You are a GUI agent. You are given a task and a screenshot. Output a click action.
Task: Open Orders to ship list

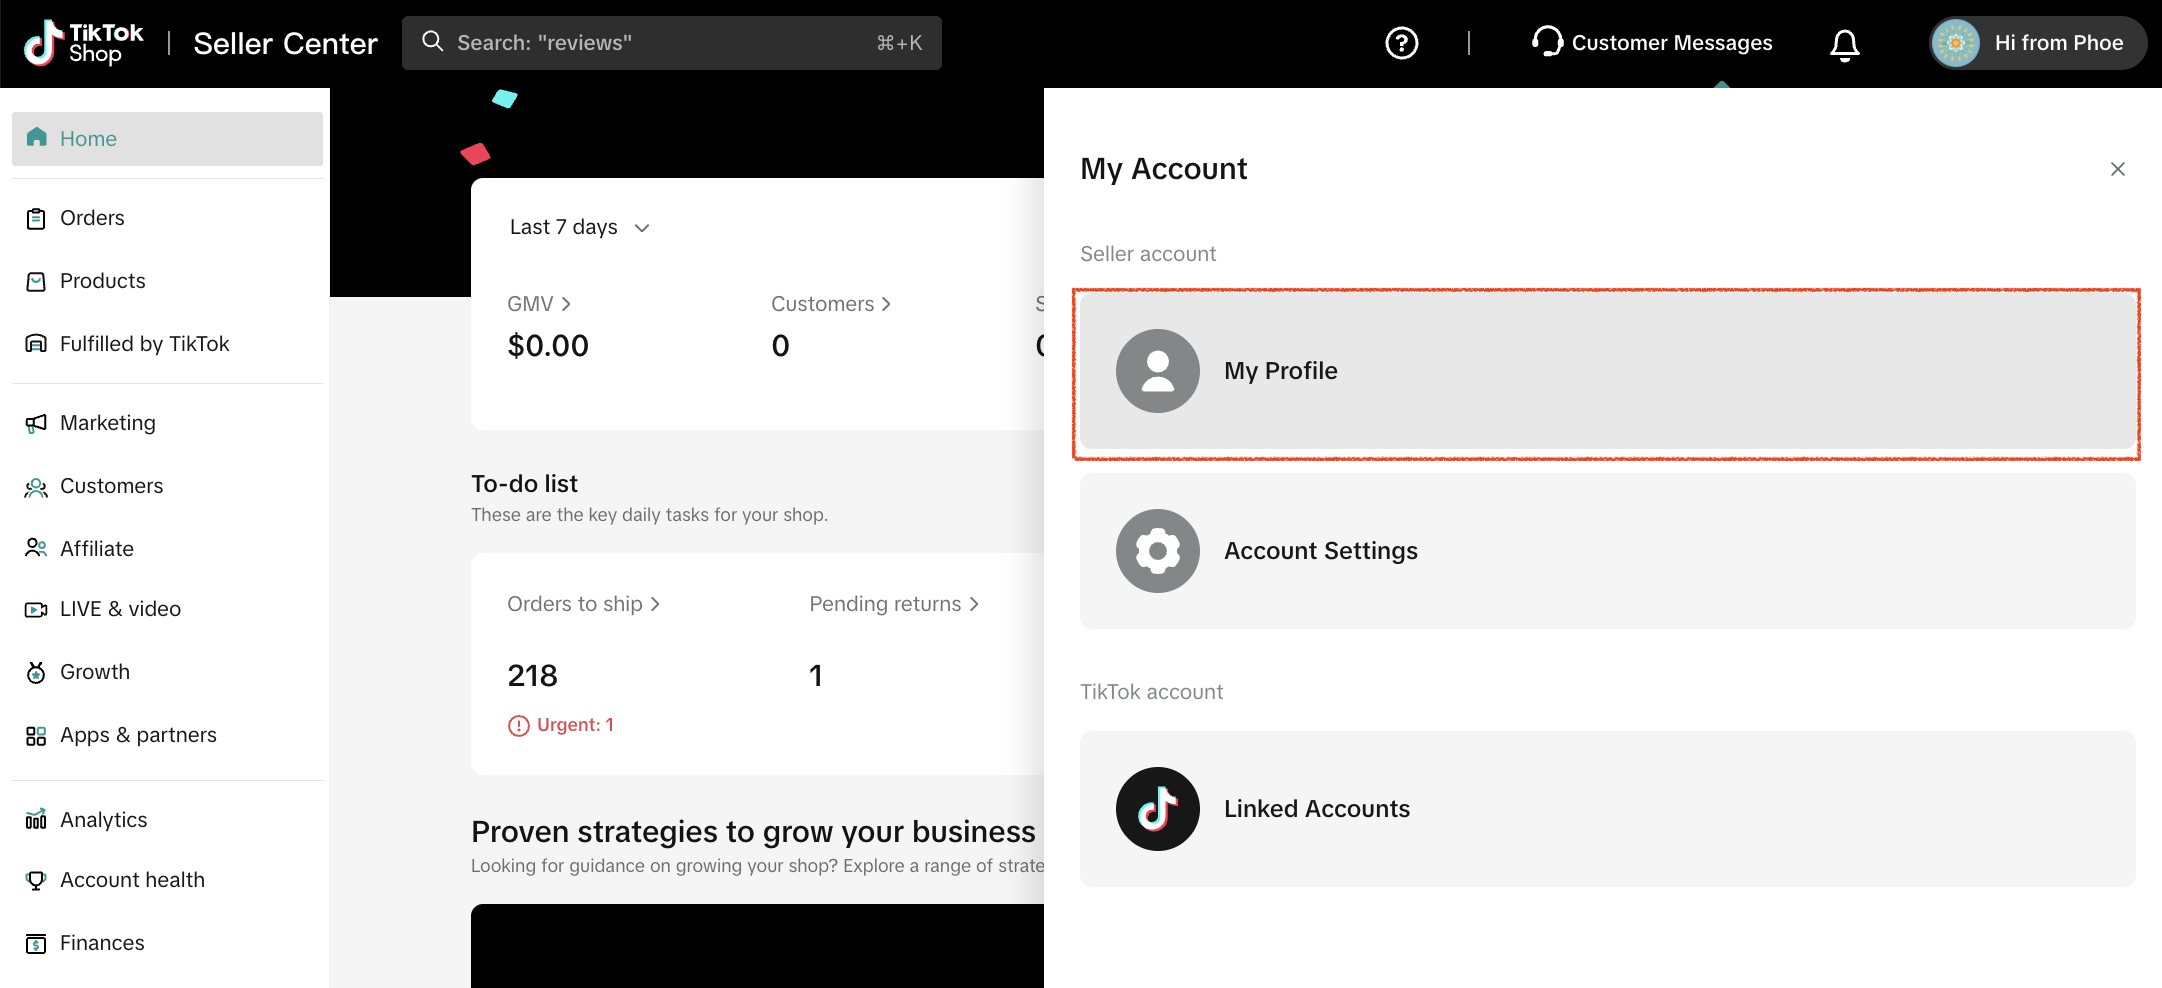coord(583,604)
